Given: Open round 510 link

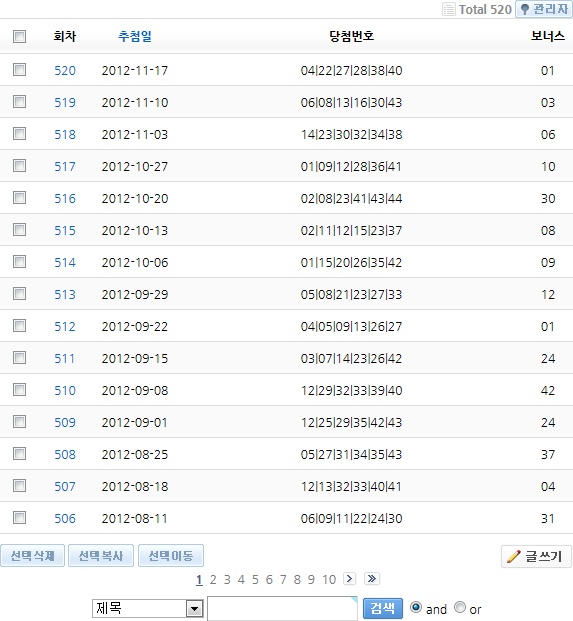Looking at the screenshot, I should 65,391.
